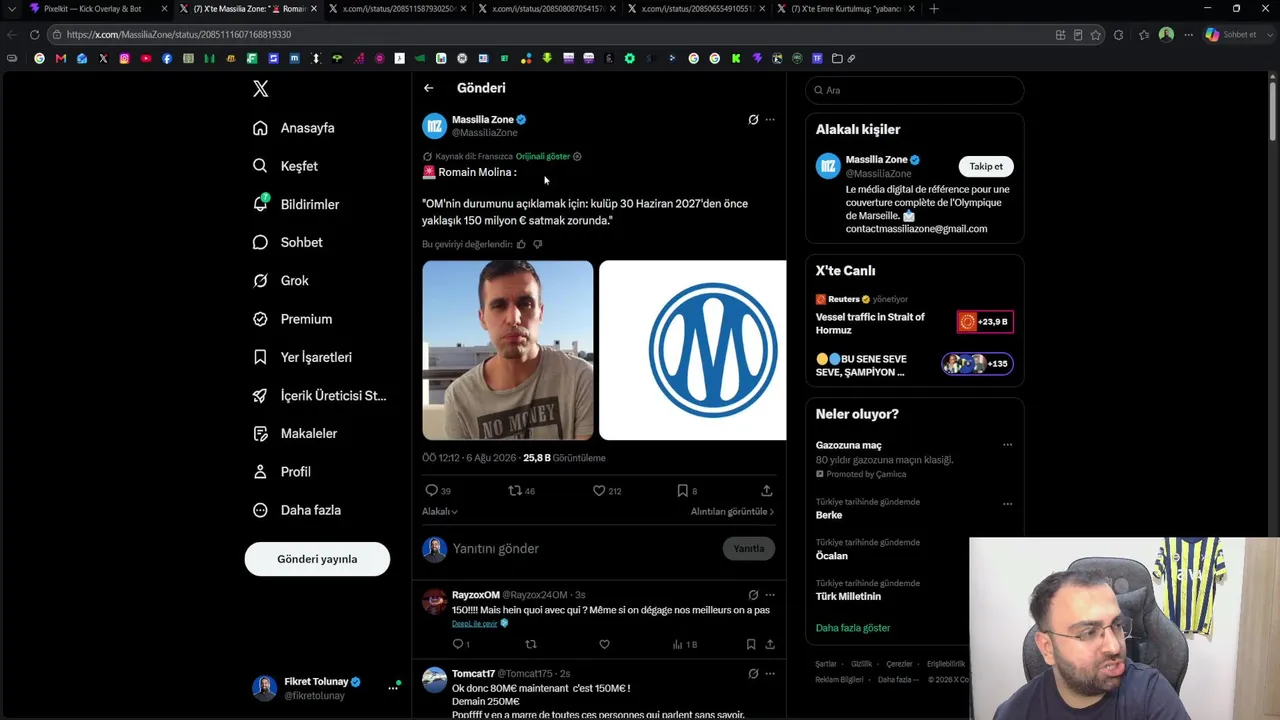The width and height of the screenshot is (1280, 720).
Task: Click the Yanıtla reply button
Action: [749, 548]
